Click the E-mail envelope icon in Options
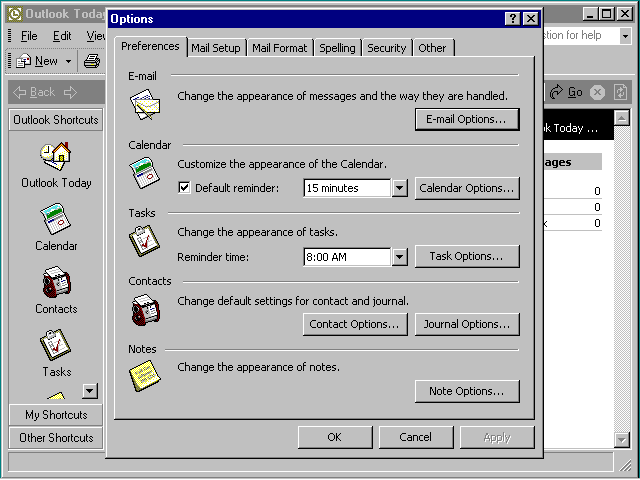The image size is (640, 480). point(145,105)
